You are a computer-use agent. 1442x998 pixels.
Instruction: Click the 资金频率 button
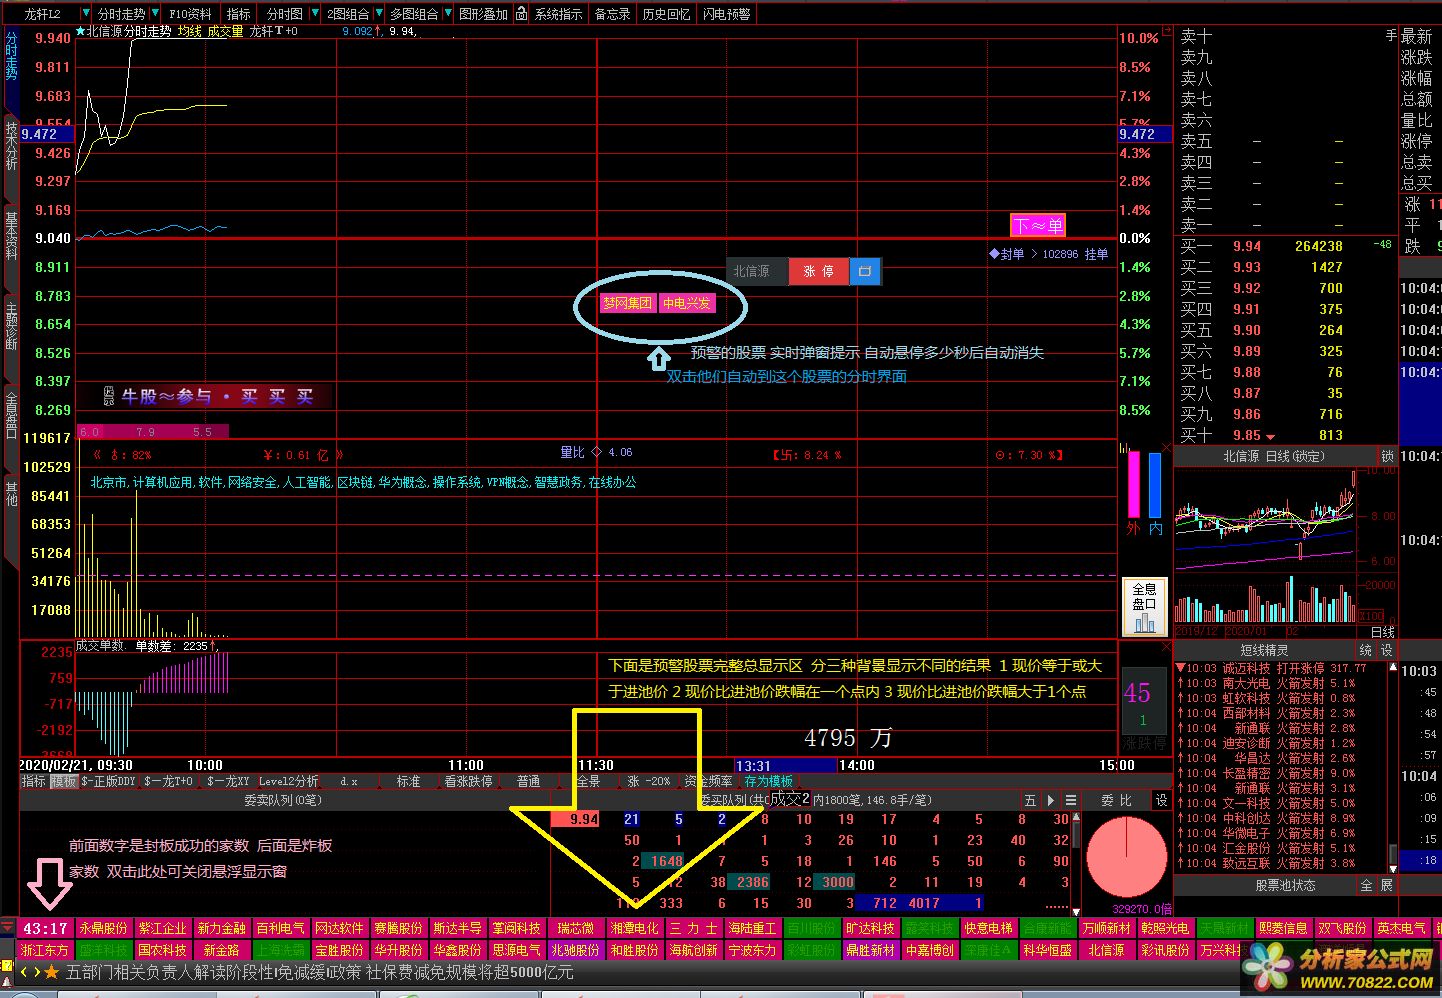click(708, 781)
